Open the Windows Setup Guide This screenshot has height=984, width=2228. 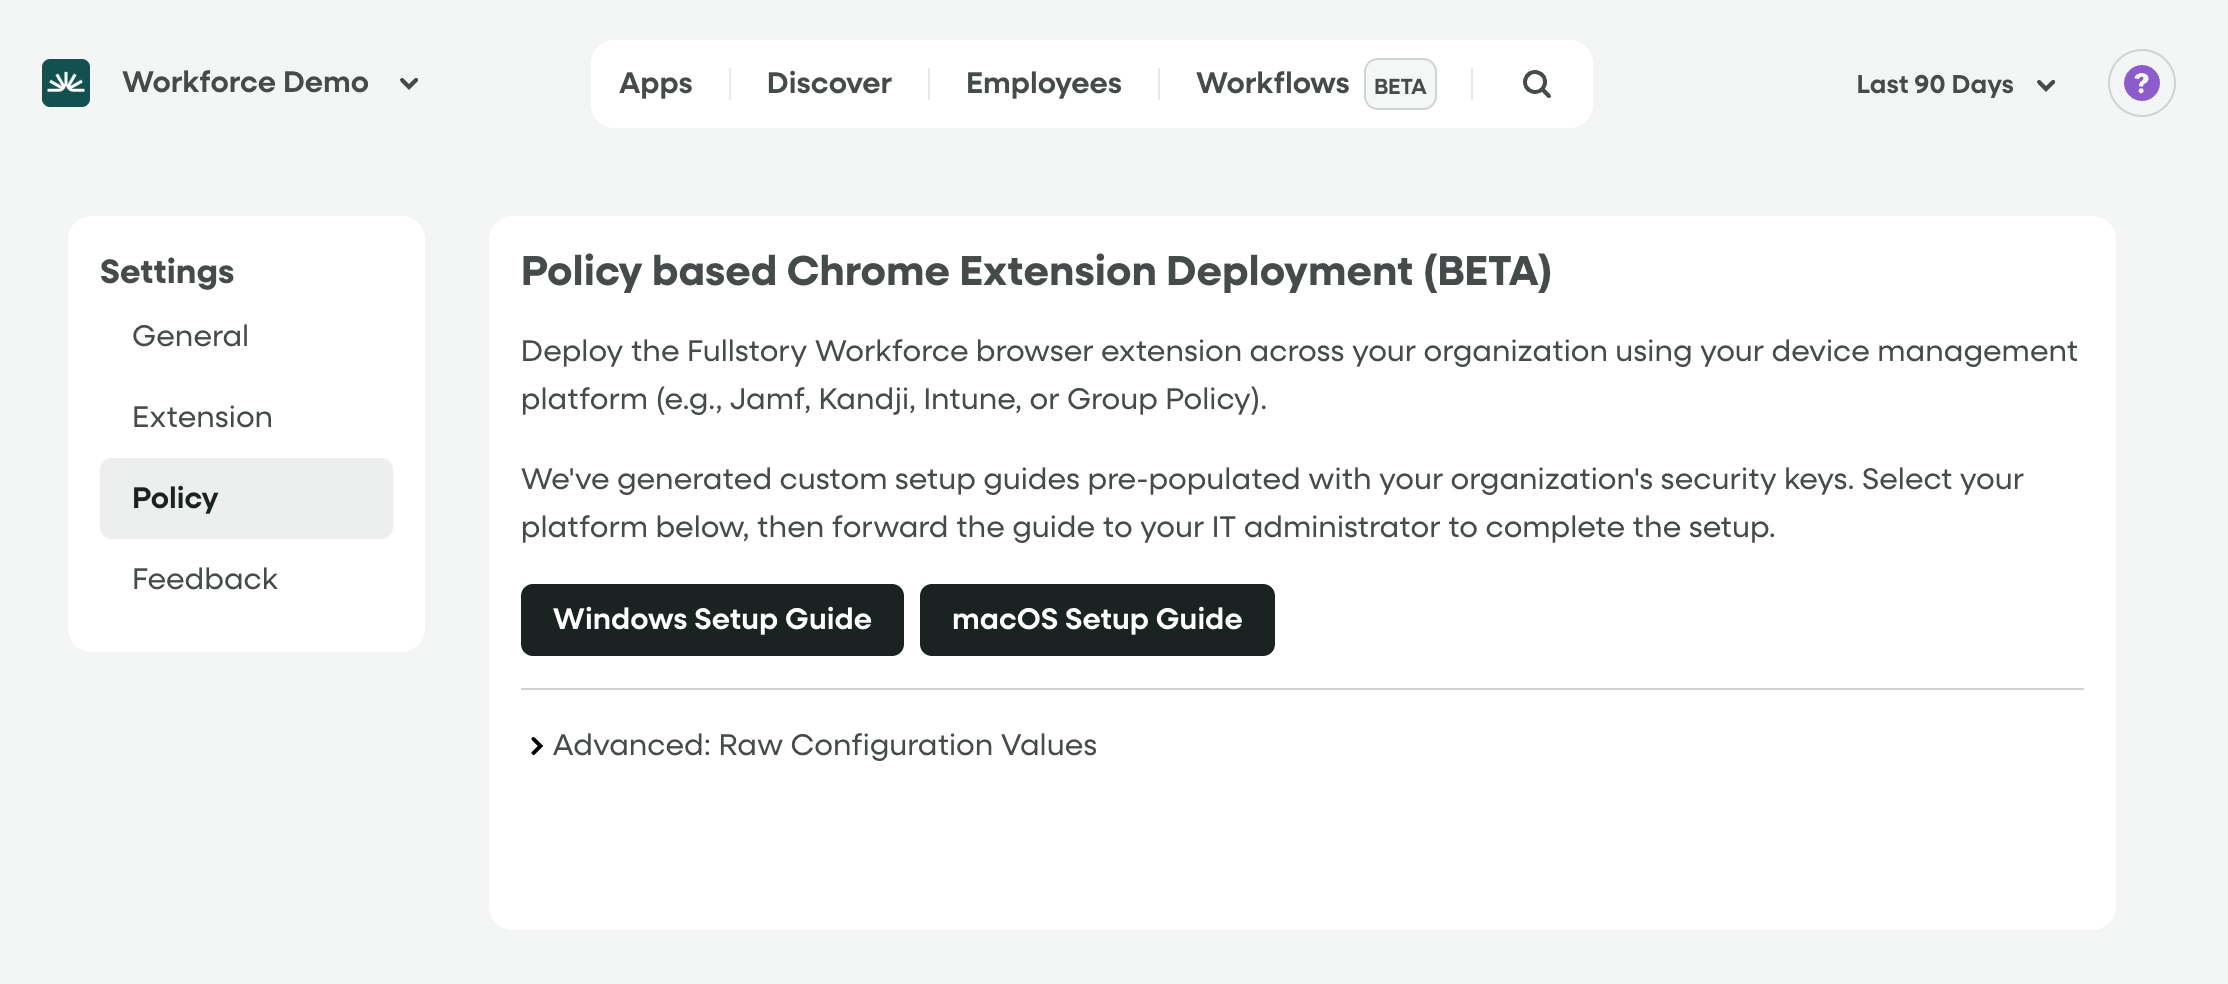pos(711,619)
